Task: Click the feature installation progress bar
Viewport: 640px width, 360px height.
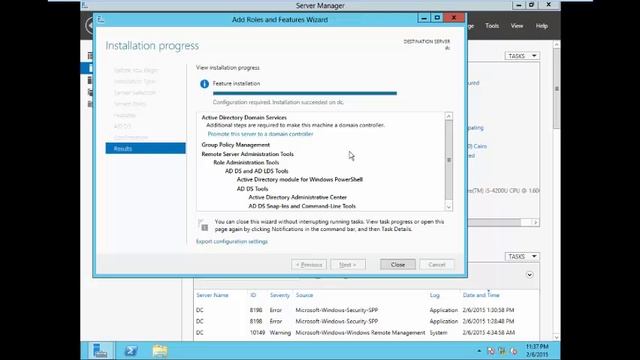Action: pos(305,93)
